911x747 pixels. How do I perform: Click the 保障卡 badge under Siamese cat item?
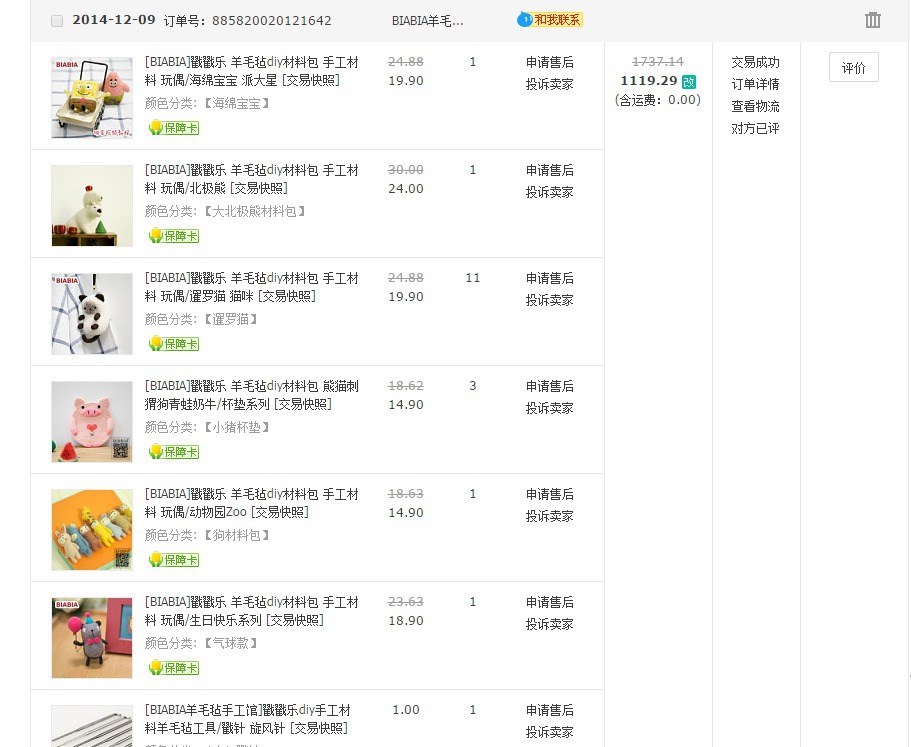[x=174, y=344]
